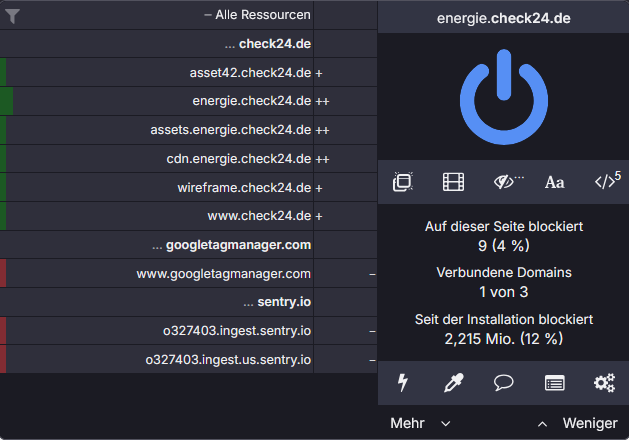Click rule cell of www.googletagmanager.com

click(345, 274)
